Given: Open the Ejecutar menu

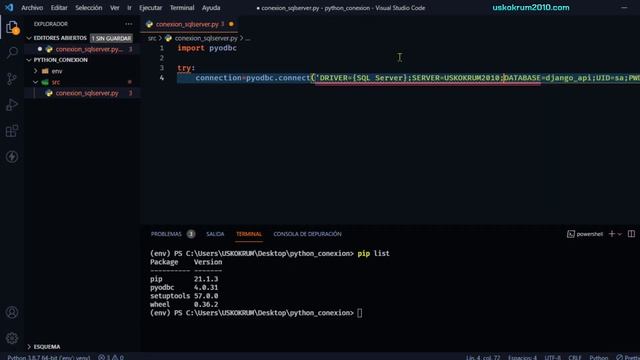Looking at the screenshot, I should coord(150,8).
